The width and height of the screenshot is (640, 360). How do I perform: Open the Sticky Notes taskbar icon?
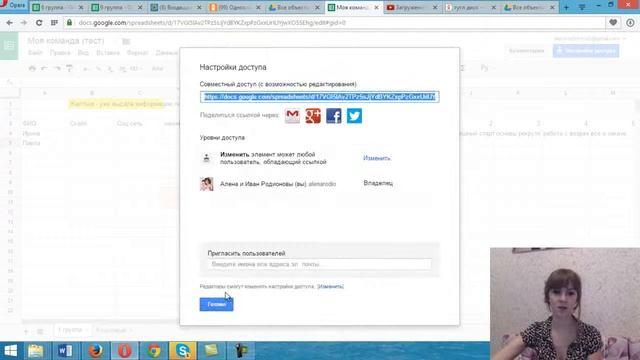click(211, 351)
